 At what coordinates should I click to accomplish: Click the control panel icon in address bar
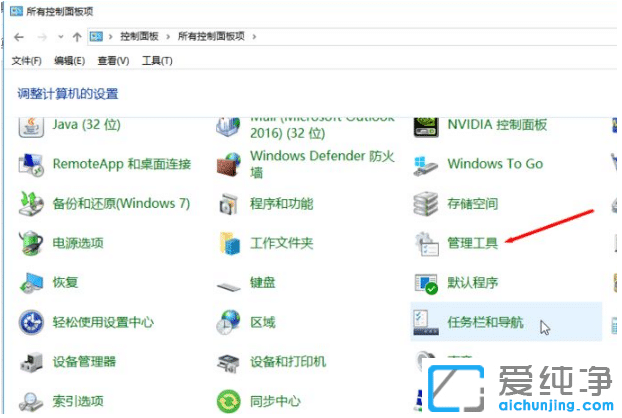tap(96, 37)
